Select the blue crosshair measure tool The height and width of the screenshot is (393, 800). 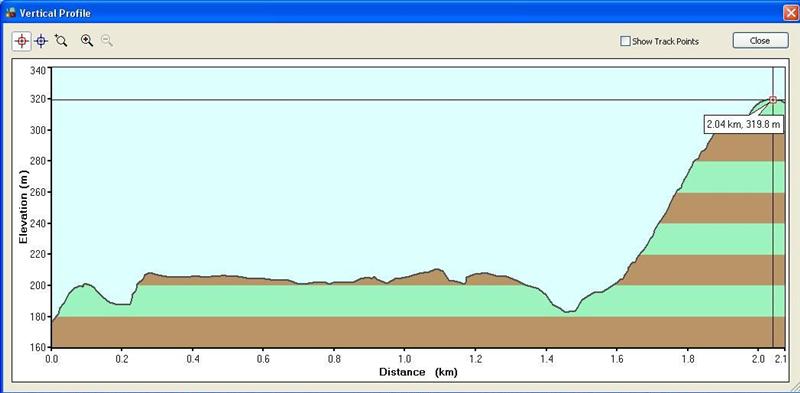click(x=42, y=41)
